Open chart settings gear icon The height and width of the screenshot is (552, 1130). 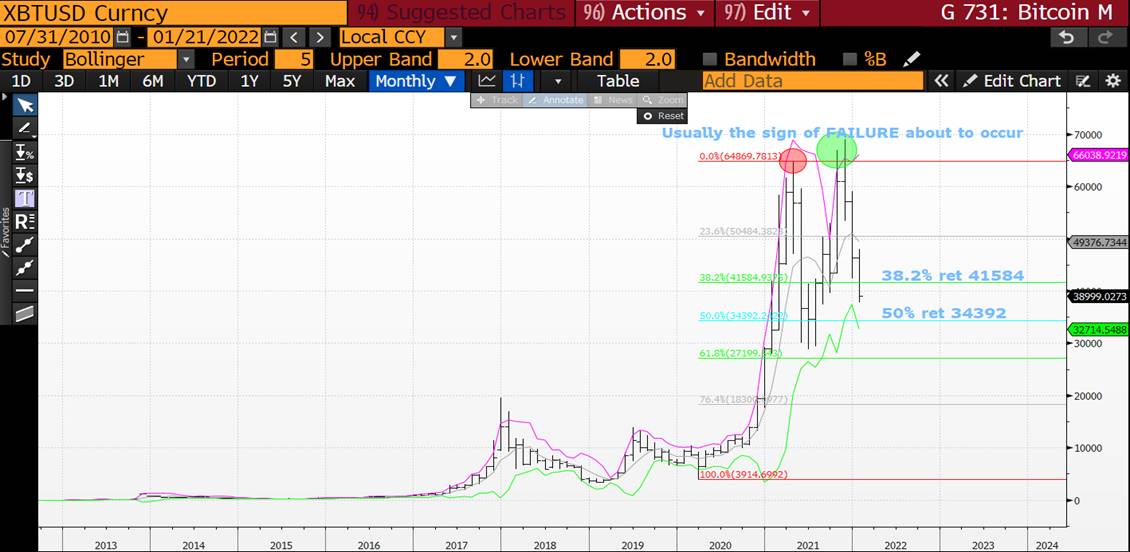click(1112, 81)
